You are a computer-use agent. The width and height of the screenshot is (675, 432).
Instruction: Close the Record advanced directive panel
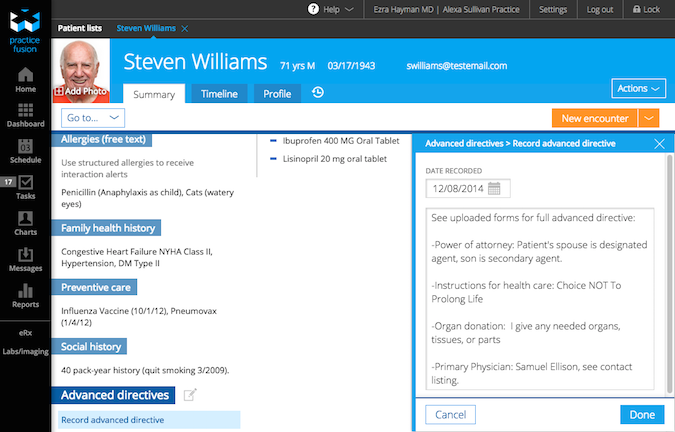tap(659, 144)
